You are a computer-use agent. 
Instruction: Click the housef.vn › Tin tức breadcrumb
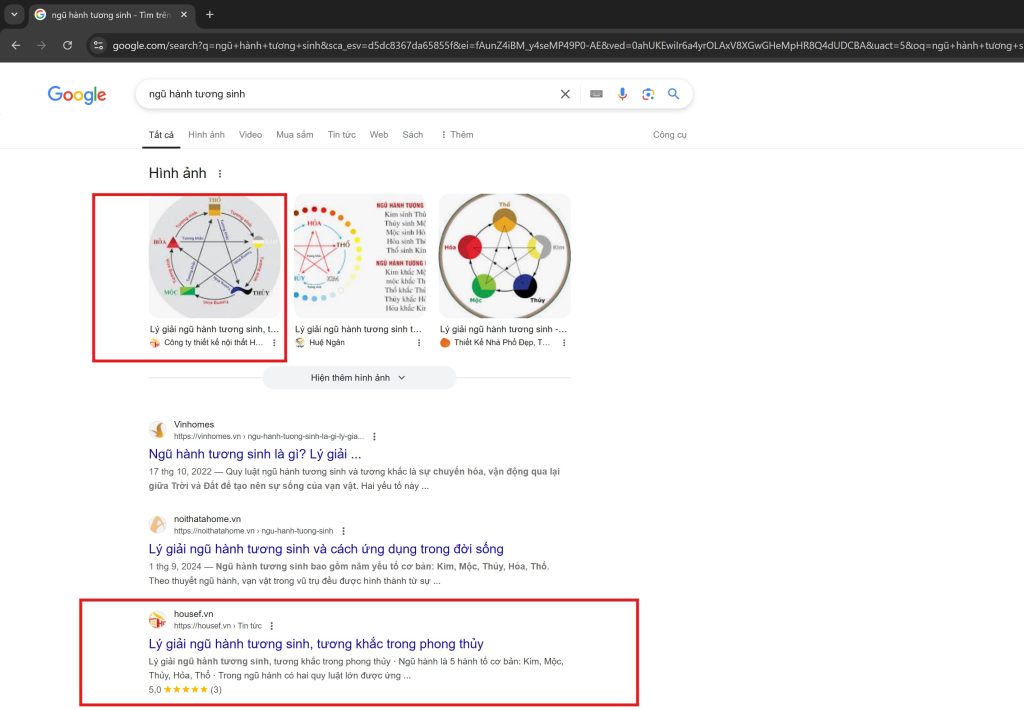(217, 625)
